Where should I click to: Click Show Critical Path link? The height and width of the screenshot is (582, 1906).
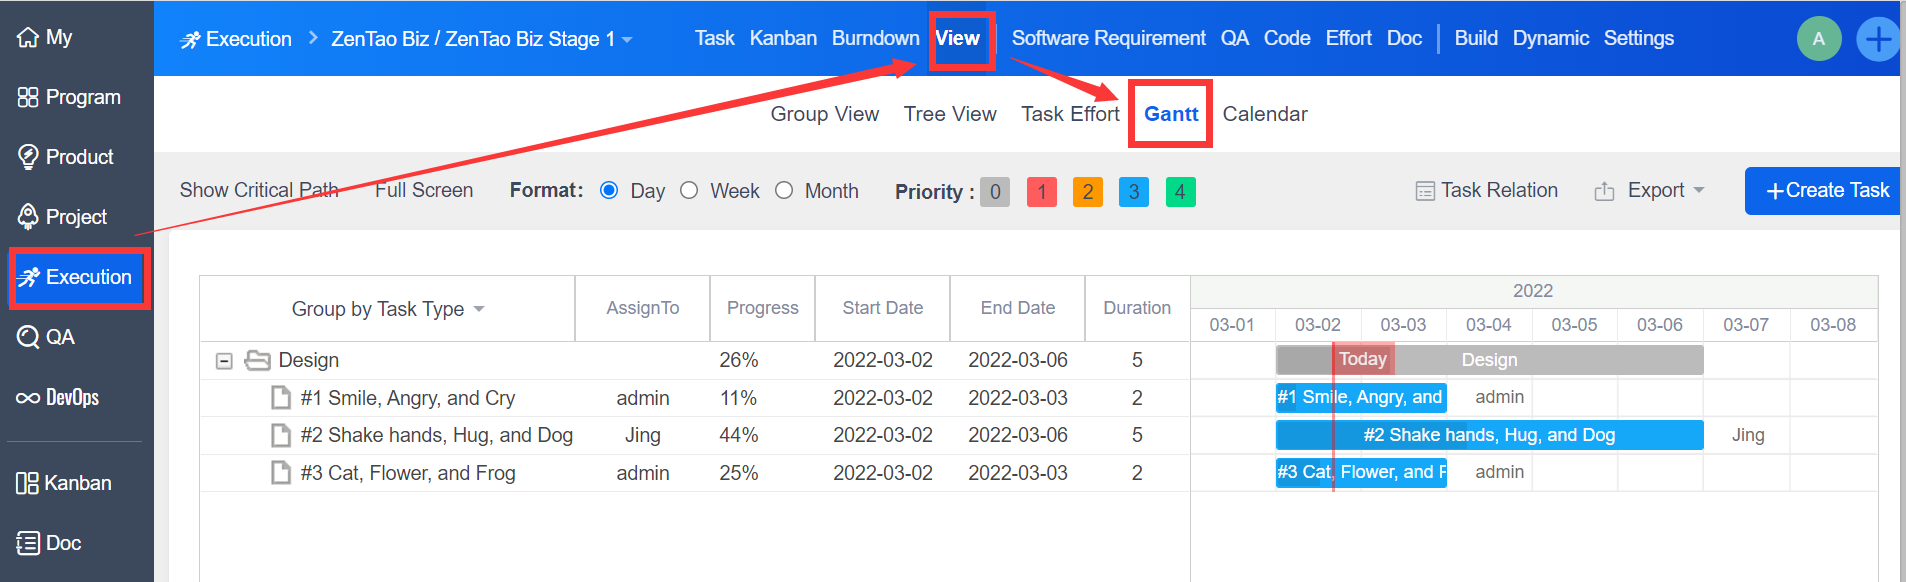pyautogui.click(x=259, y=190)
